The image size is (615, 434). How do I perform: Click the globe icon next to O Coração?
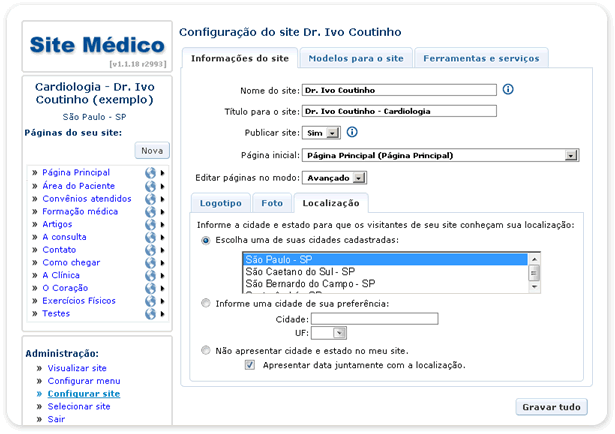[x=151, y=288]
